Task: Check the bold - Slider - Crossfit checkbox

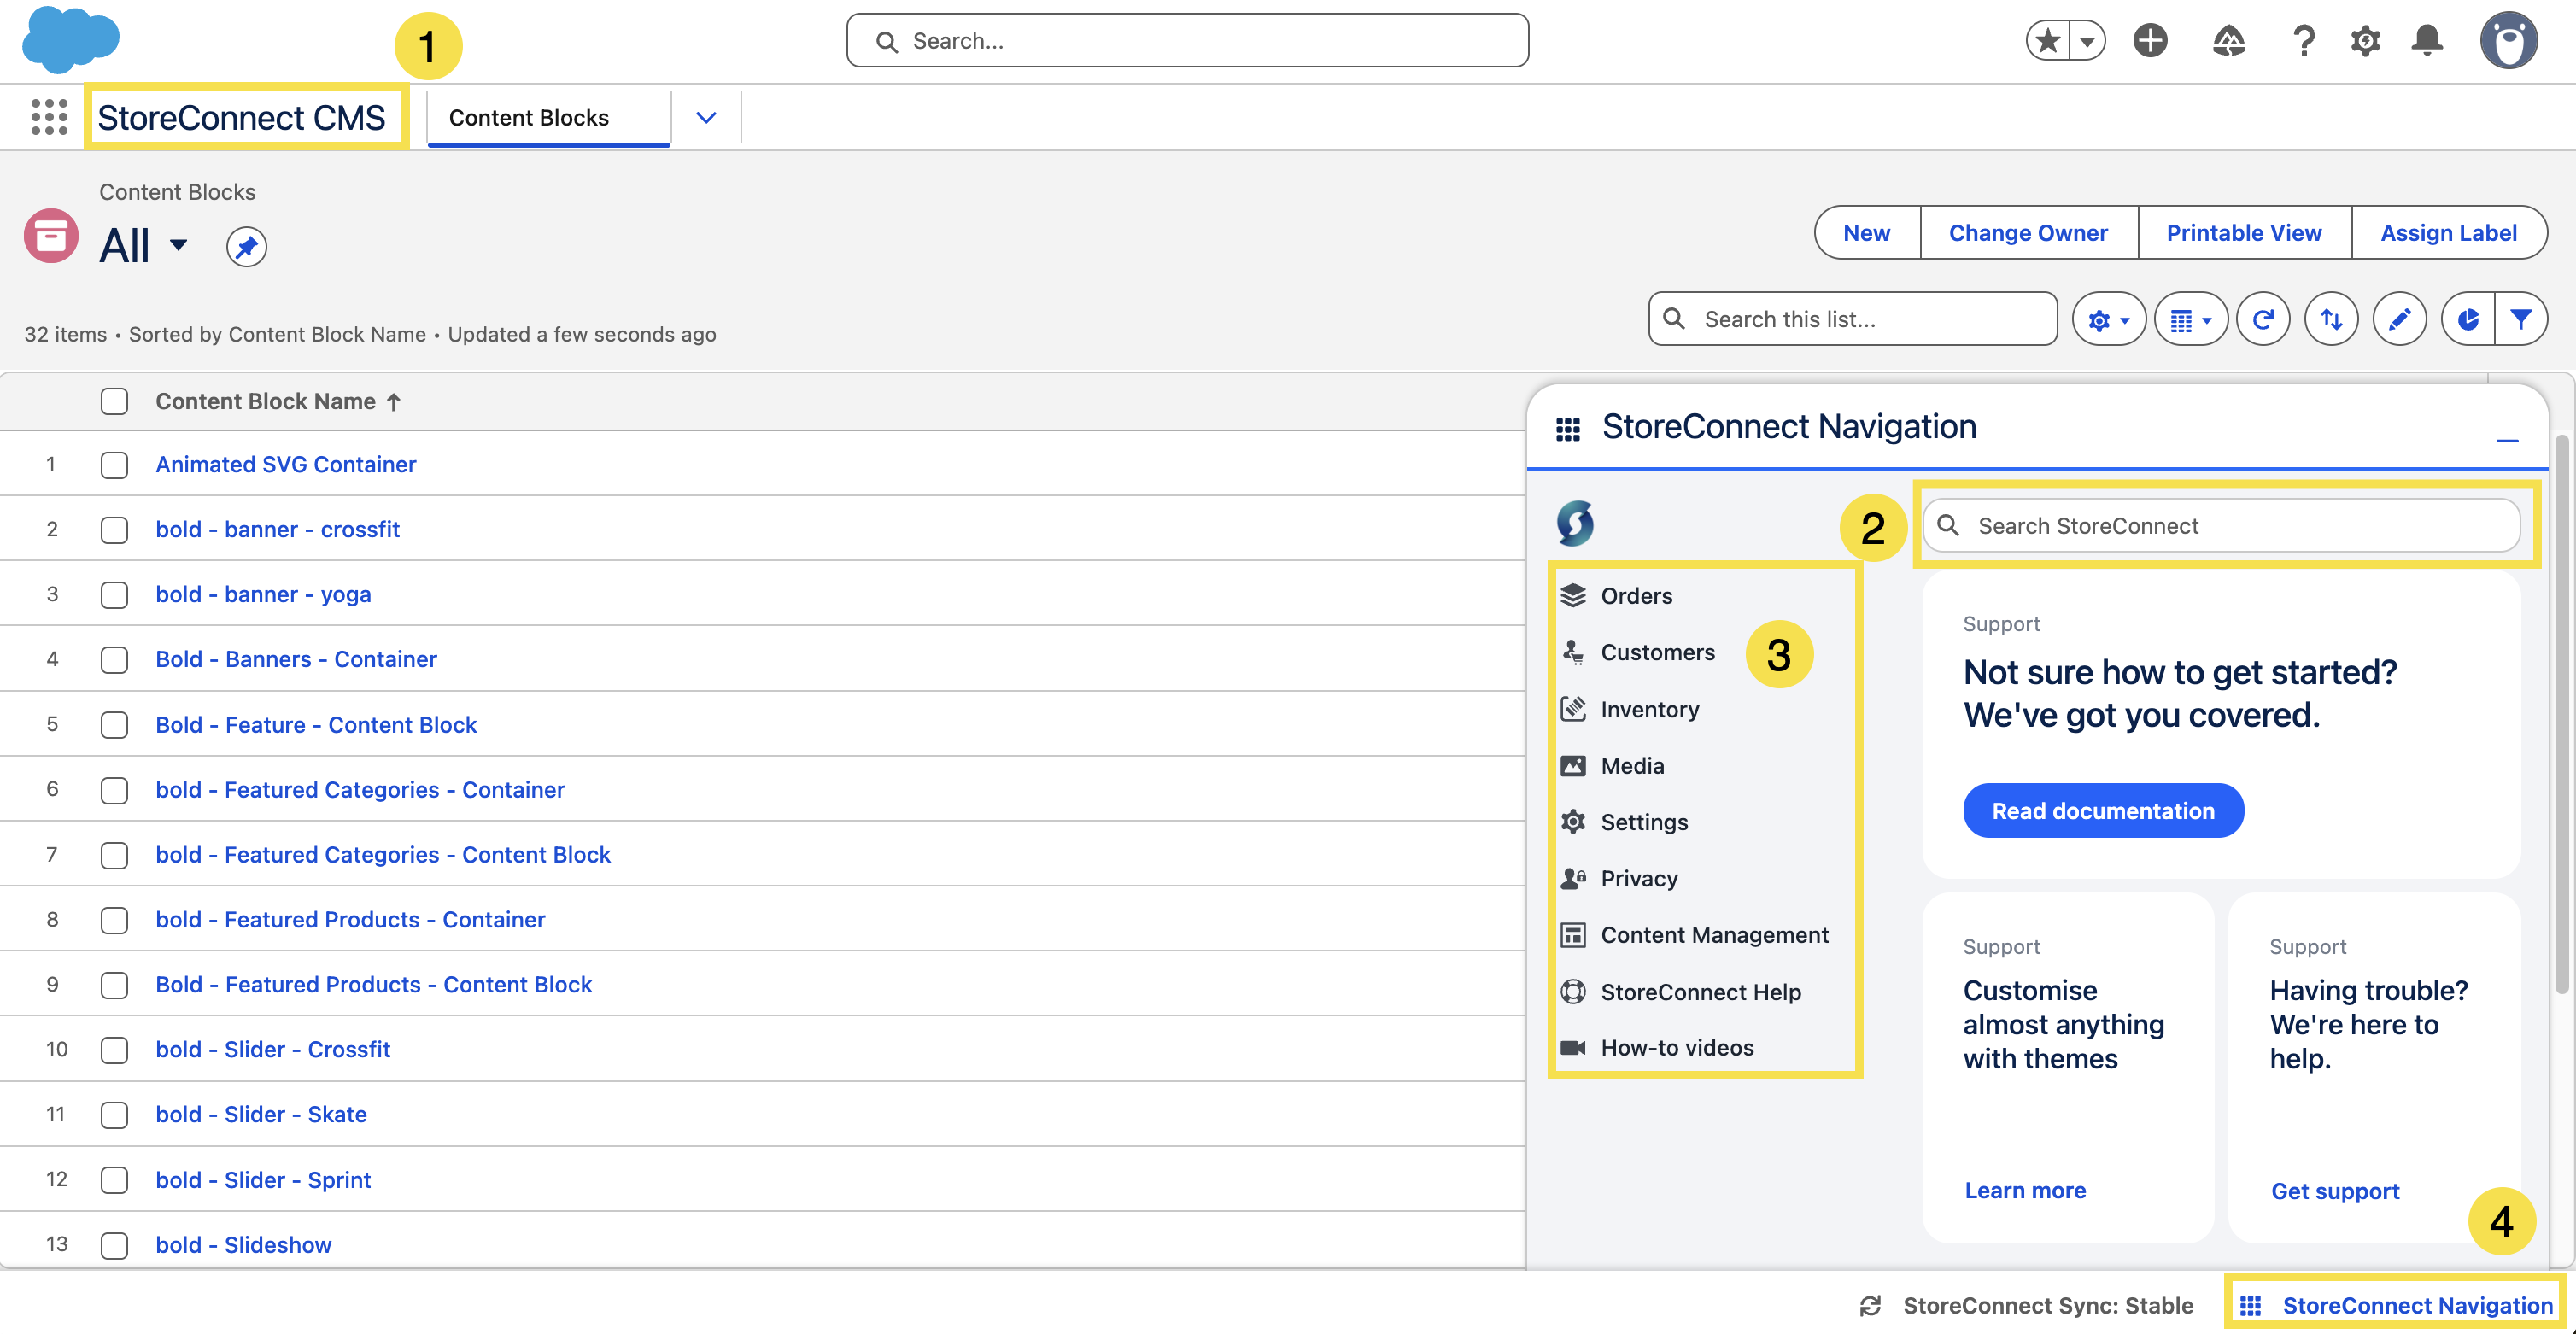Action: point(114,1050)
